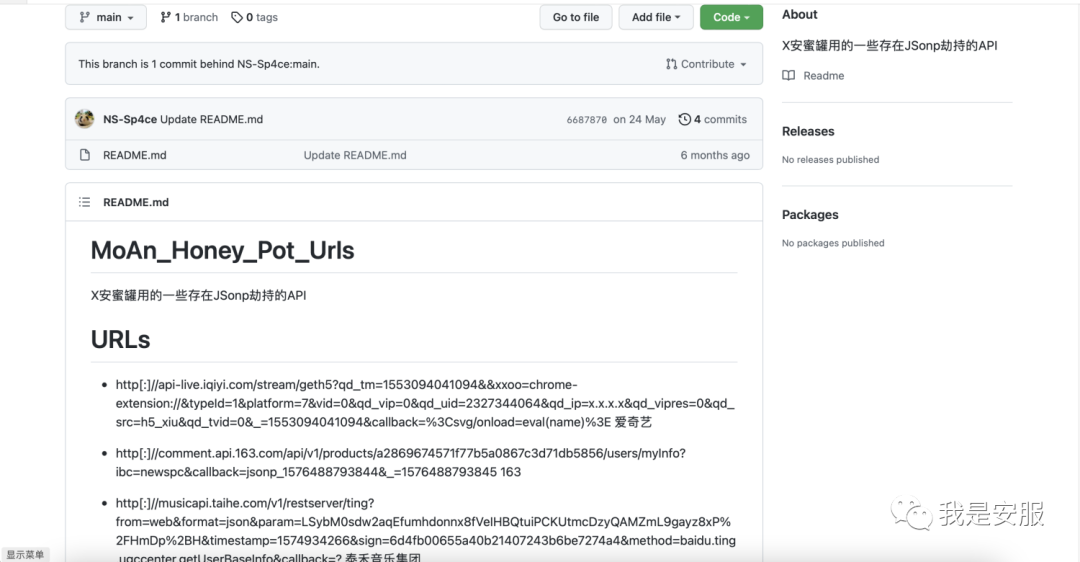Click the '6 months ago' timestamp
The height and width of the screenshot is (562, 1080).
[715, 155]
